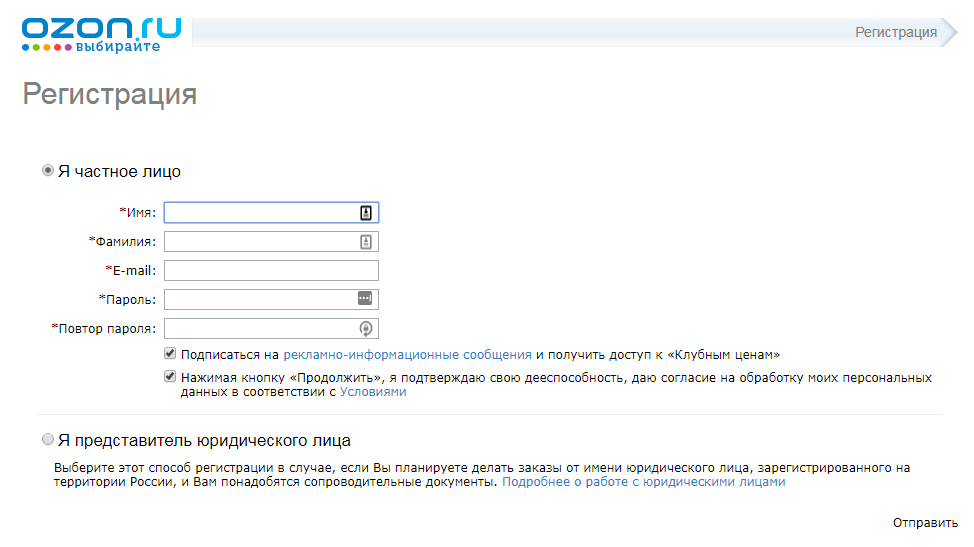Click into the E-mail input field

pyautogui.click(x=271, y=270)
